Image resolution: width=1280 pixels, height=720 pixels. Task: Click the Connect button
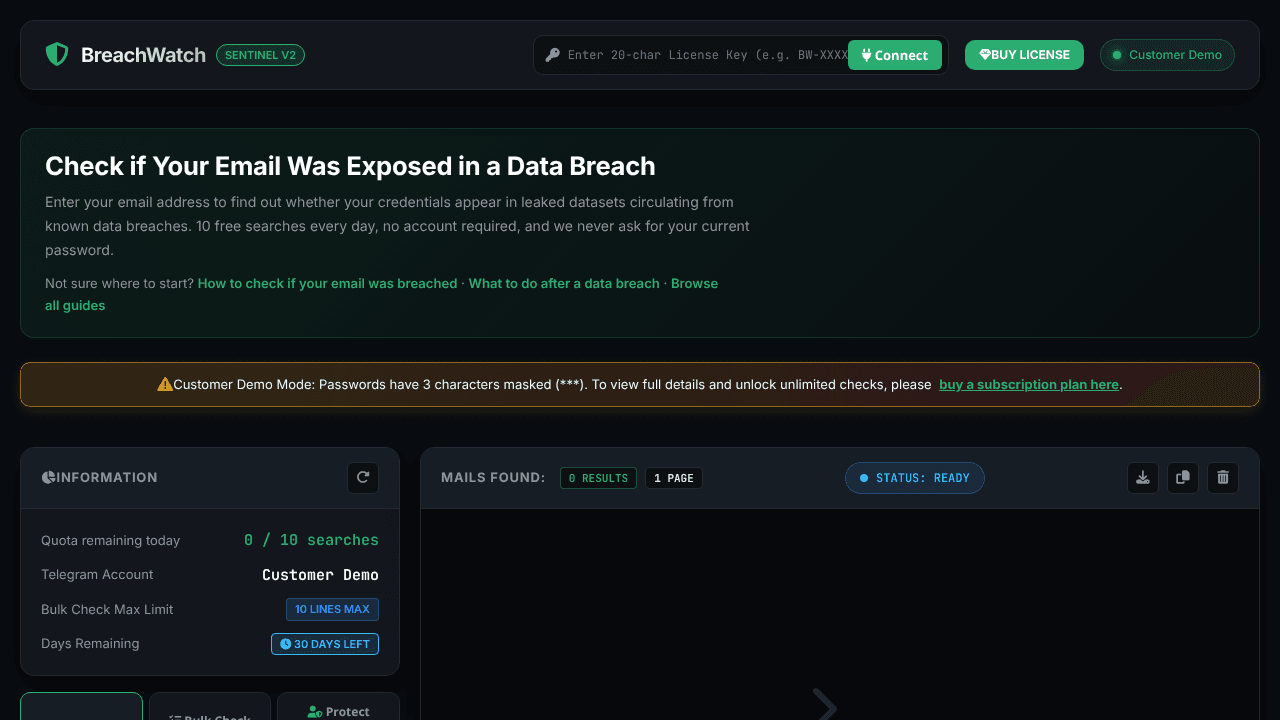pos(895,55)
